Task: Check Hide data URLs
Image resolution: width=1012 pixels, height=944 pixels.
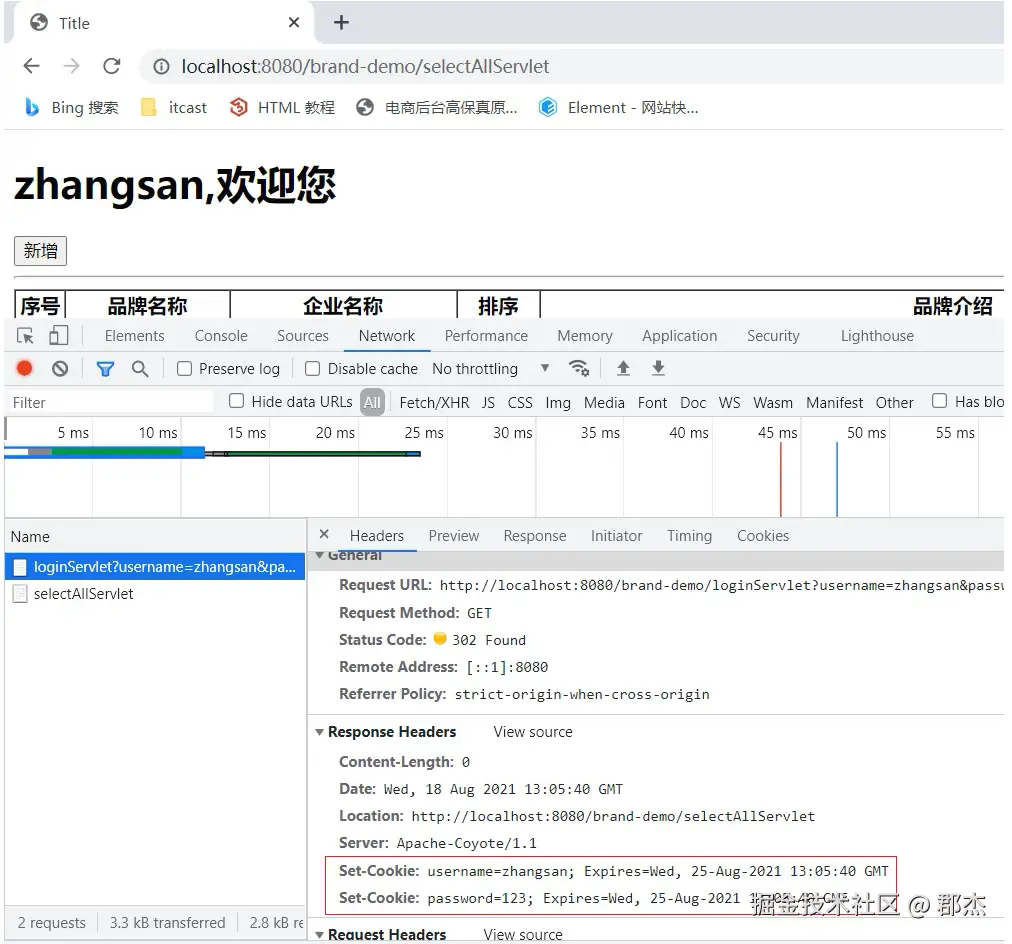Action: click(x=237, y=401)
